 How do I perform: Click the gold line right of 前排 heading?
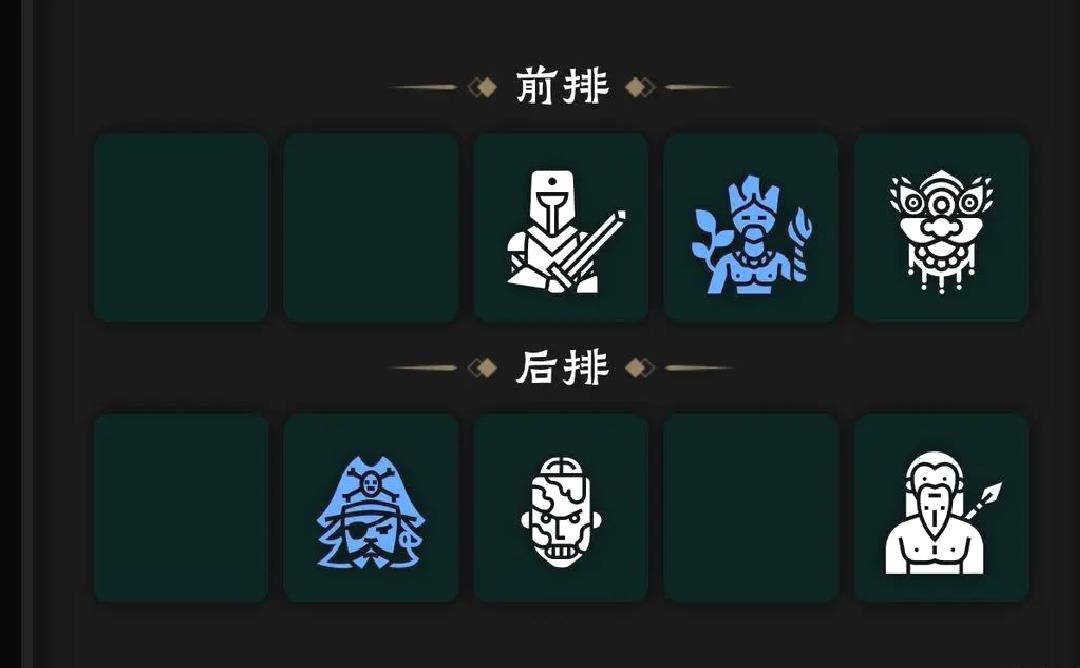698,87
